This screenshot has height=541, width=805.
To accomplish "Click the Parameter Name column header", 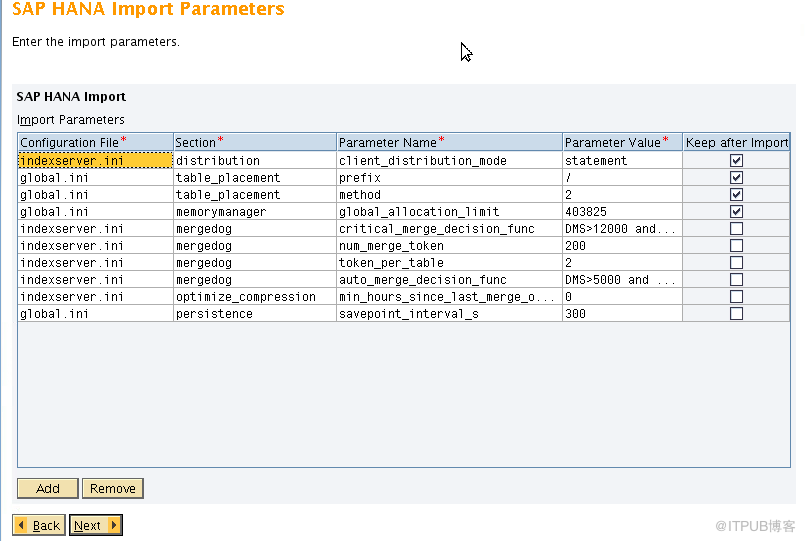I will pyautogui.click(x=449, y=142).
